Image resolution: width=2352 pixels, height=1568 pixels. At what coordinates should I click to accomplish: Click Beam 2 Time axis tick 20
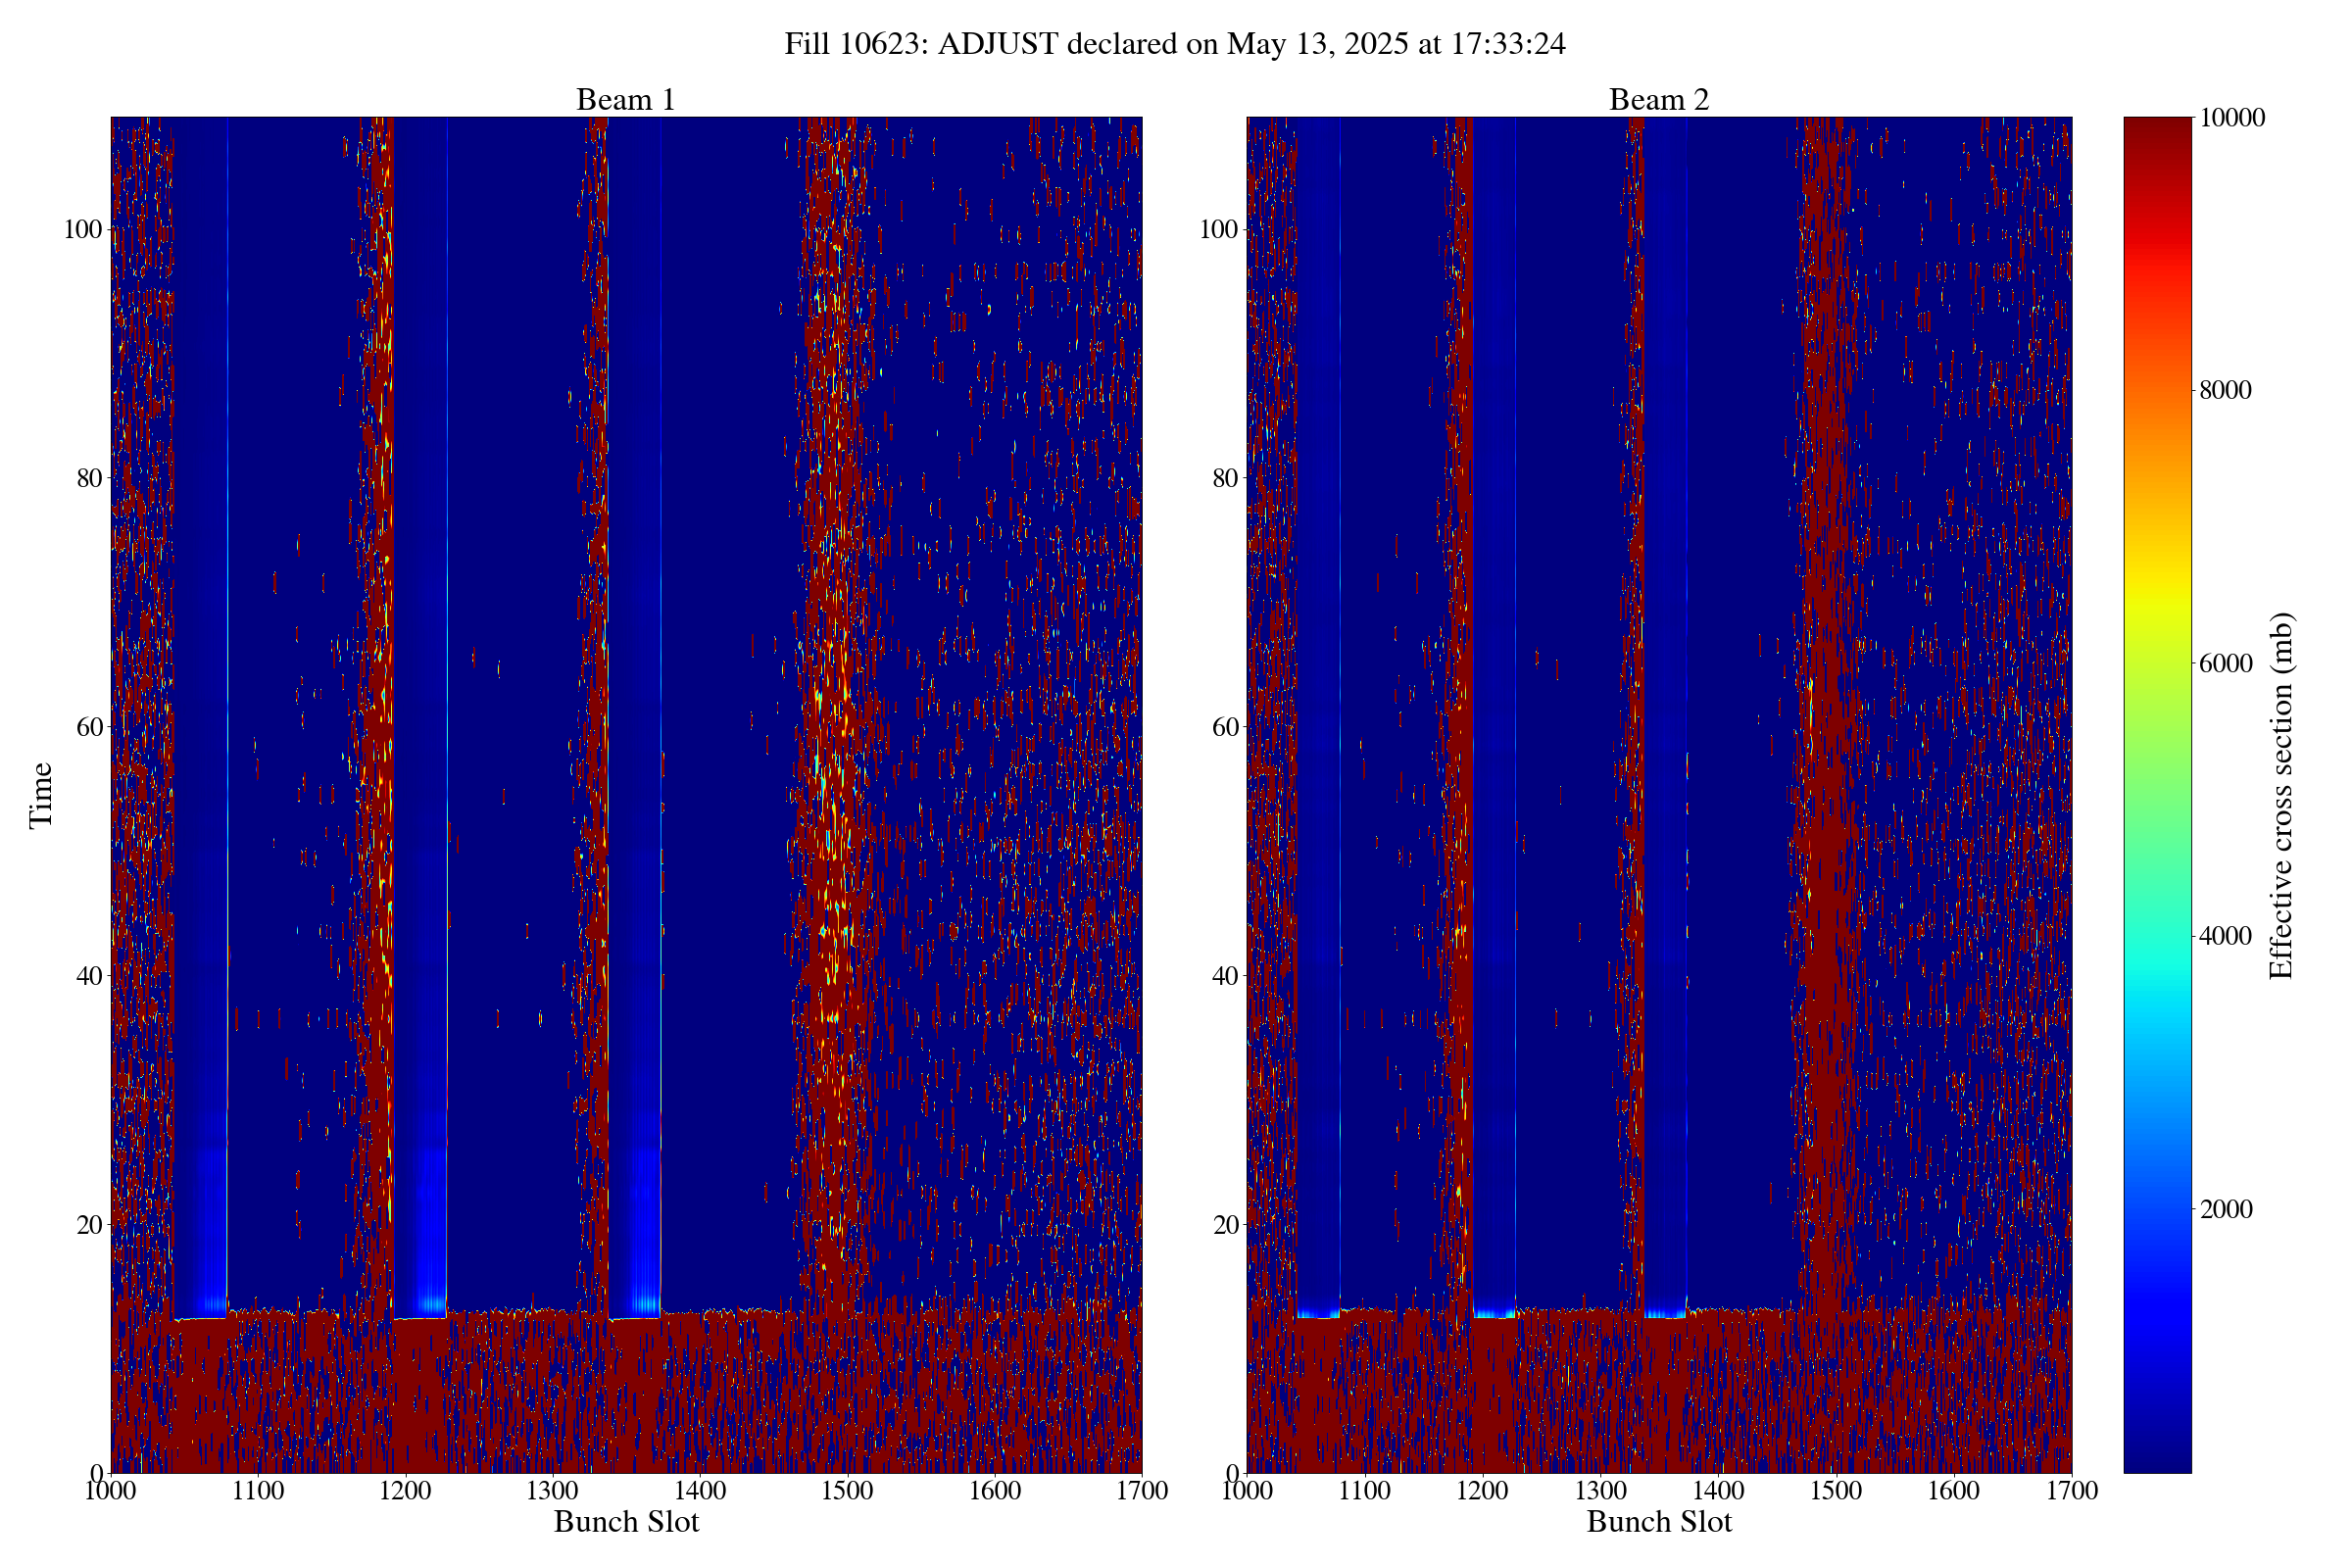pyautogui.click(x=1226, y=1225)
